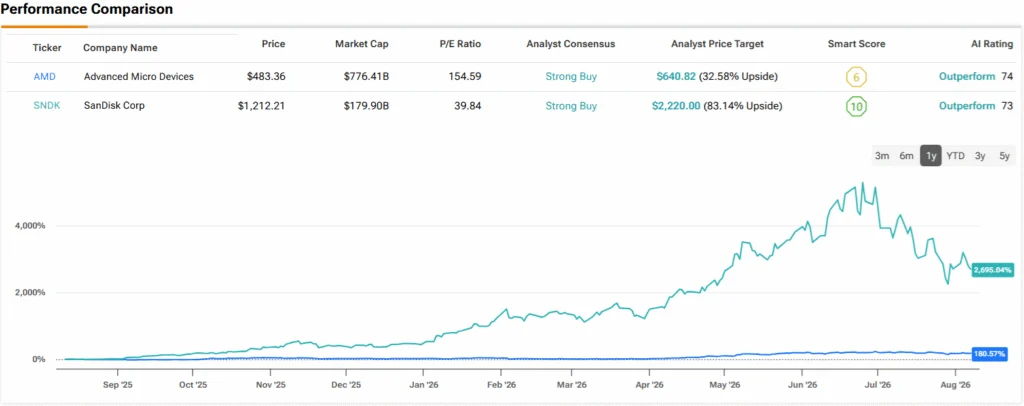The width and height of the screenshot is (1024, 406).
Task: Click the 2,695.04% chart end label
Action: (x=992, y=270)
